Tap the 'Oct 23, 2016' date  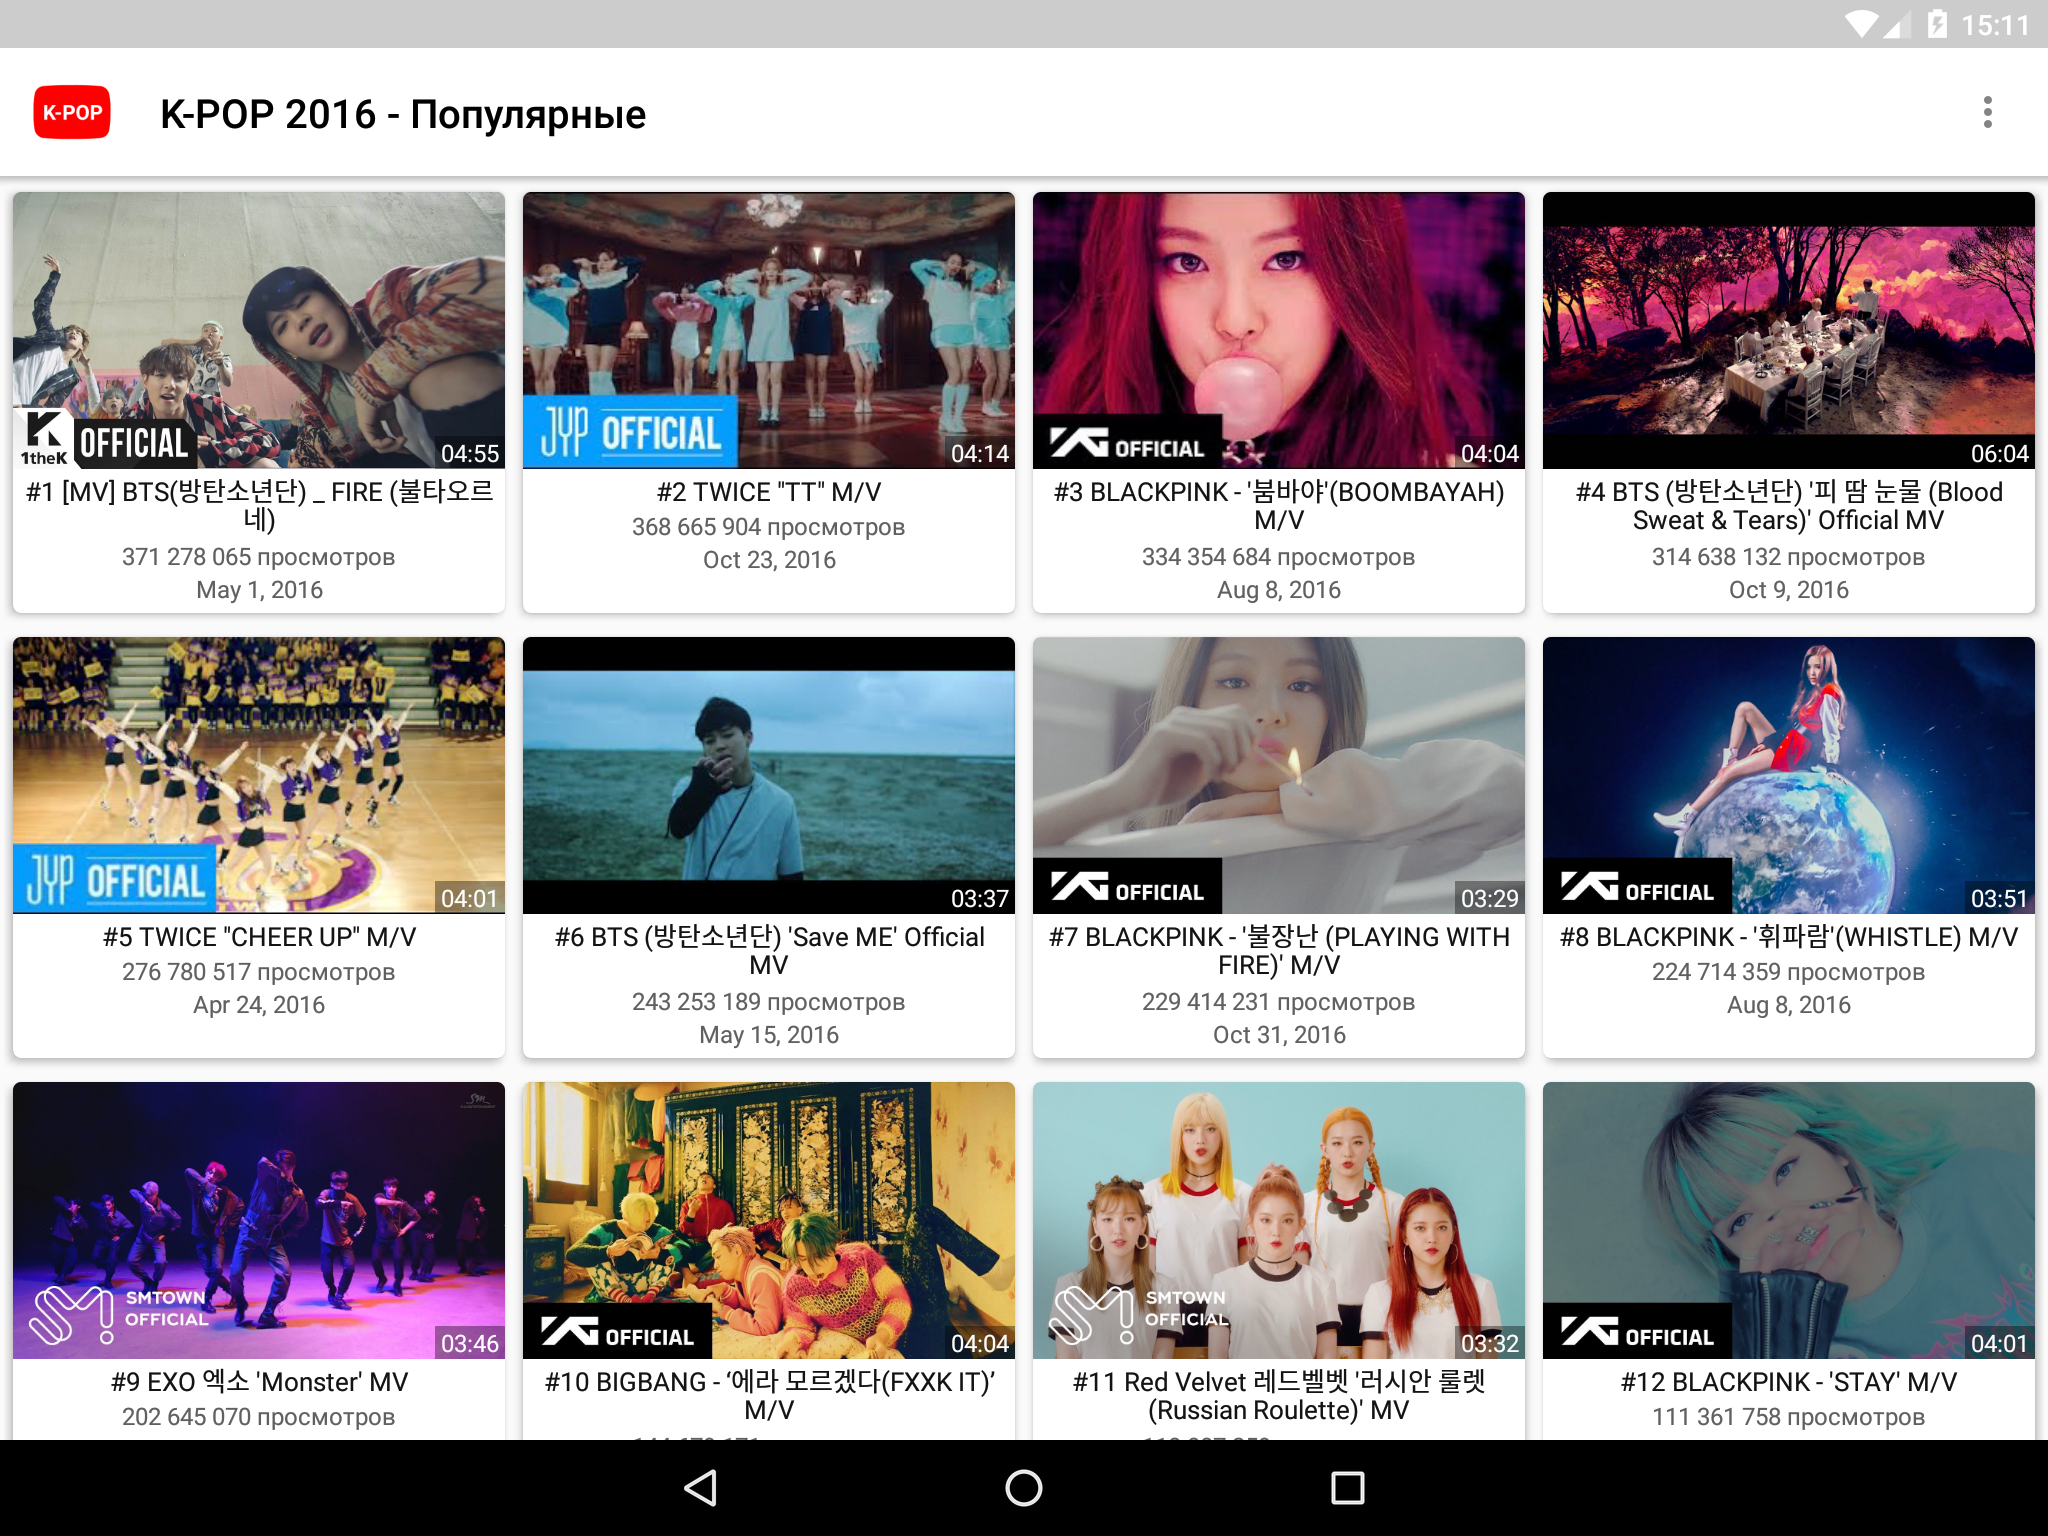click(769, 560)
